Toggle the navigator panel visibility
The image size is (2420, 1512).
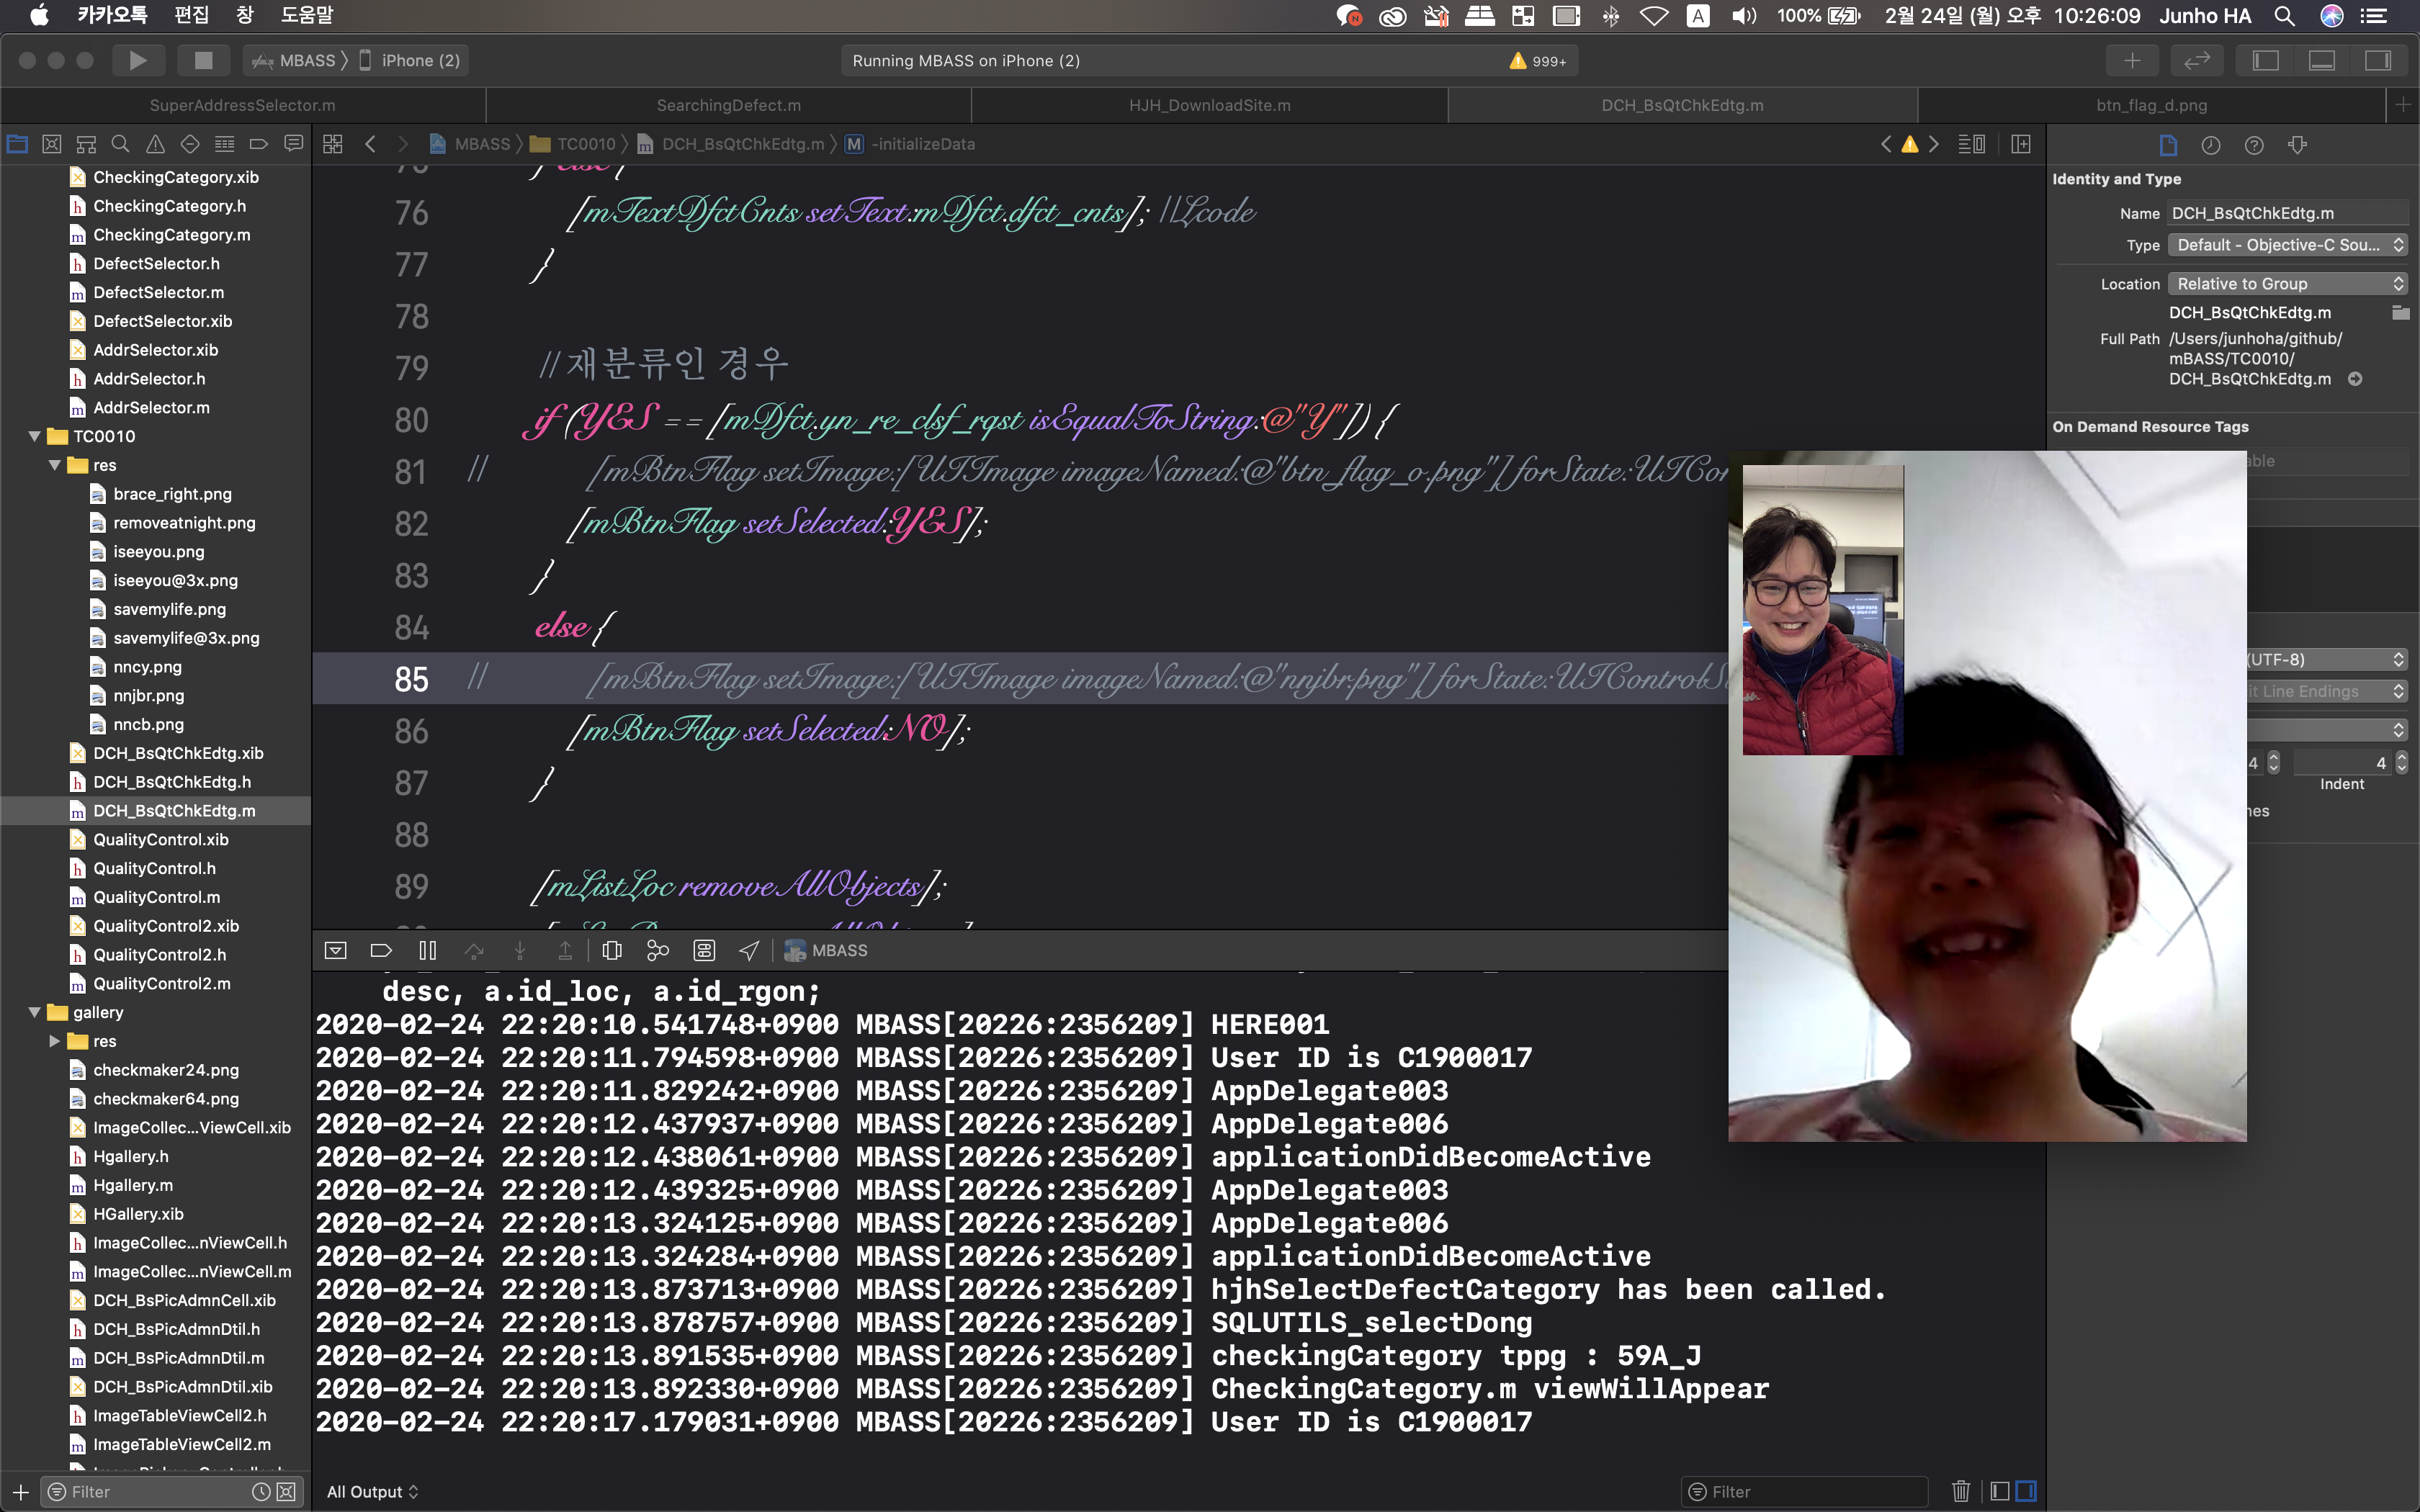(x=2265, y=60)
